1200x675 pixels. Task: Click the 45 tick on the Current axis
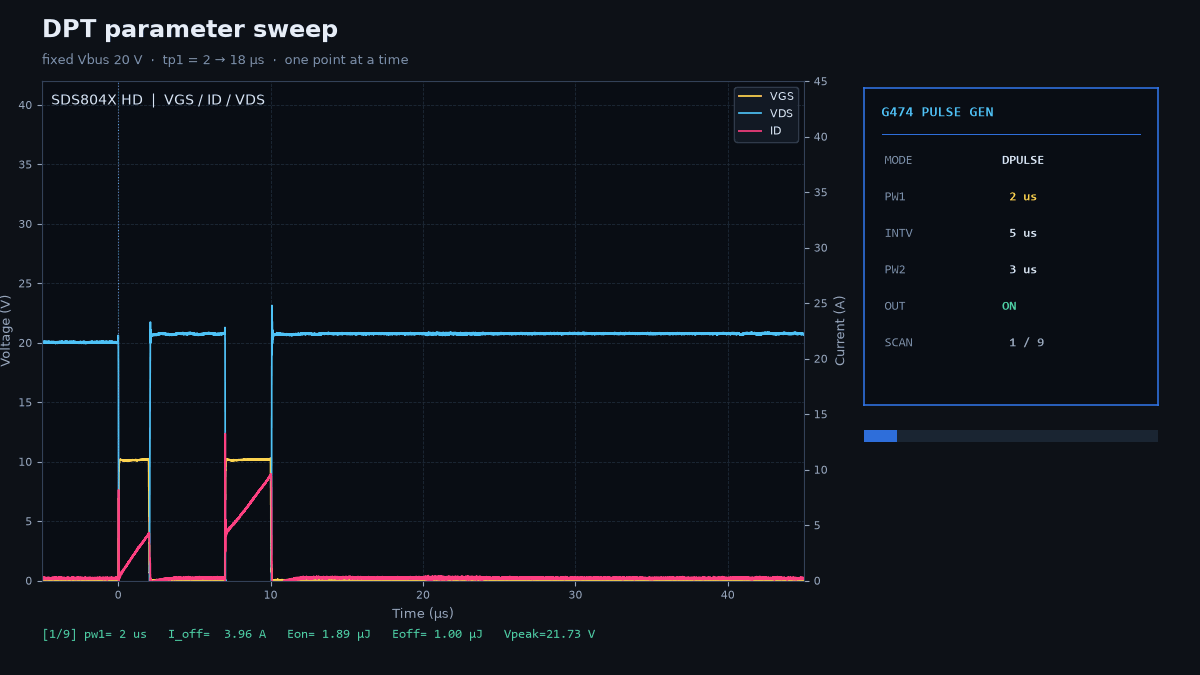pyautogui.click(x=819, y=82)
